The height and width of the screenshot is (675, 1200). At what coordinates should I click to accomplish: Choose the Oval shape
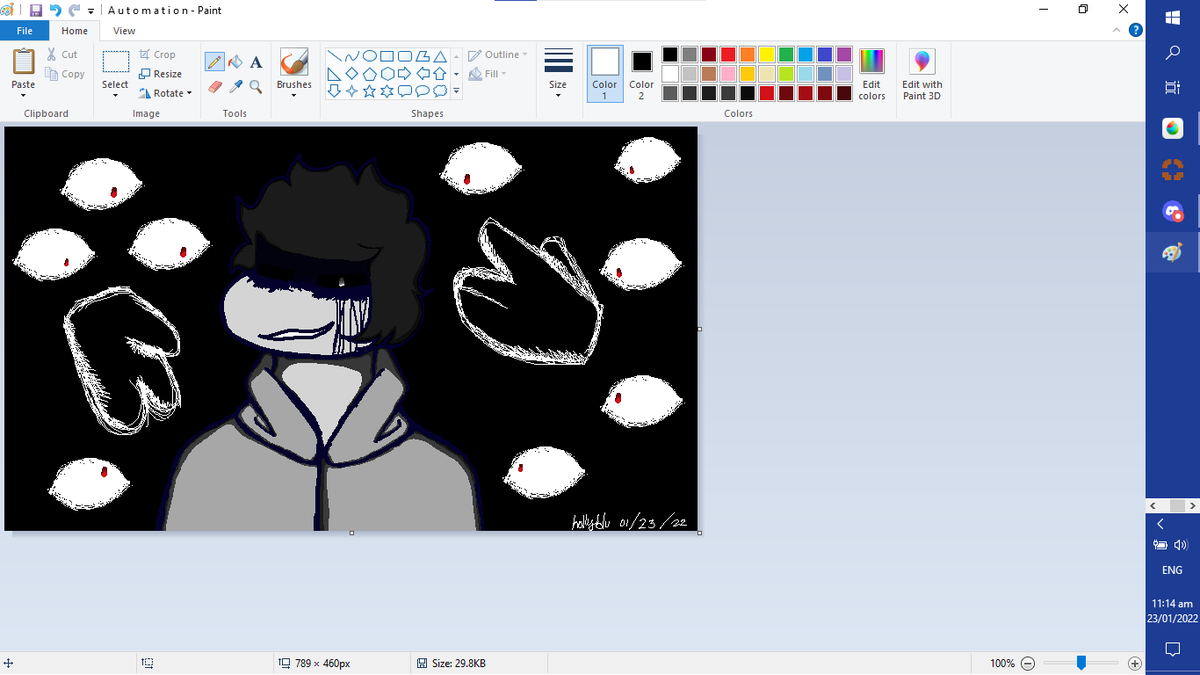(370, 56)
